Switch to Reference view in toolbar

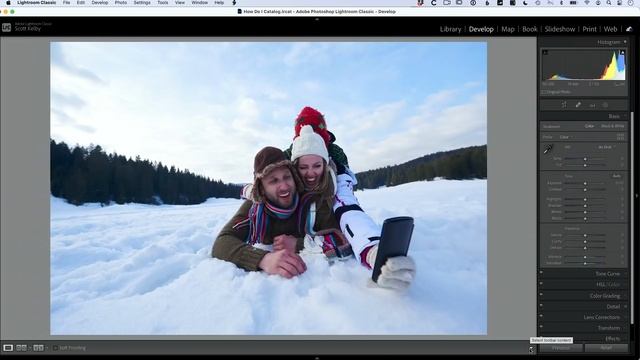click(21, 348)
